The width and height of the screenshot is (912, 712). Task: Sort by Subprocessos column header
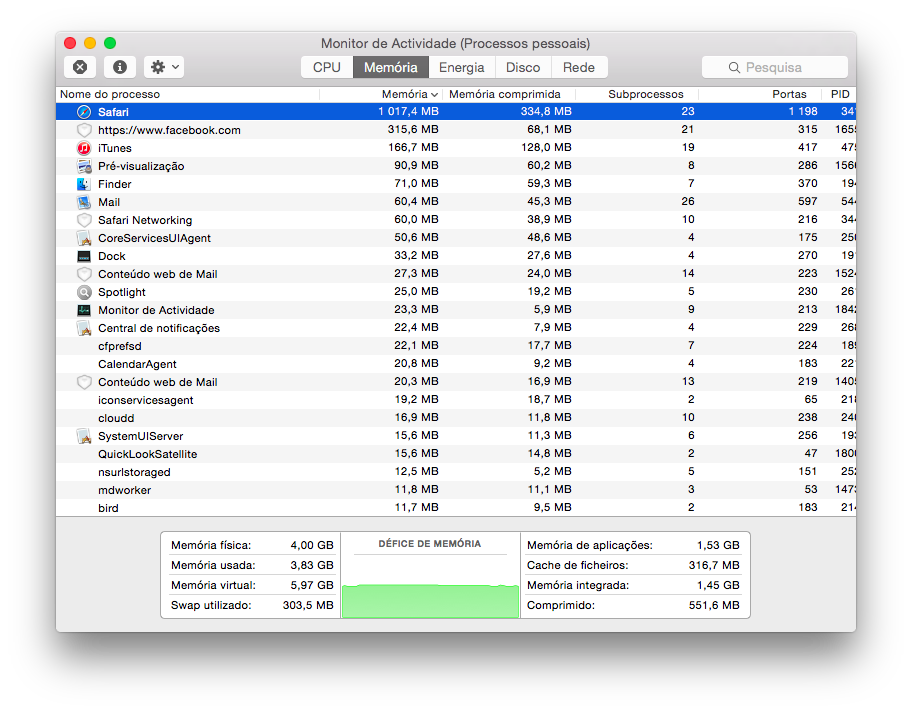[637, 94]
